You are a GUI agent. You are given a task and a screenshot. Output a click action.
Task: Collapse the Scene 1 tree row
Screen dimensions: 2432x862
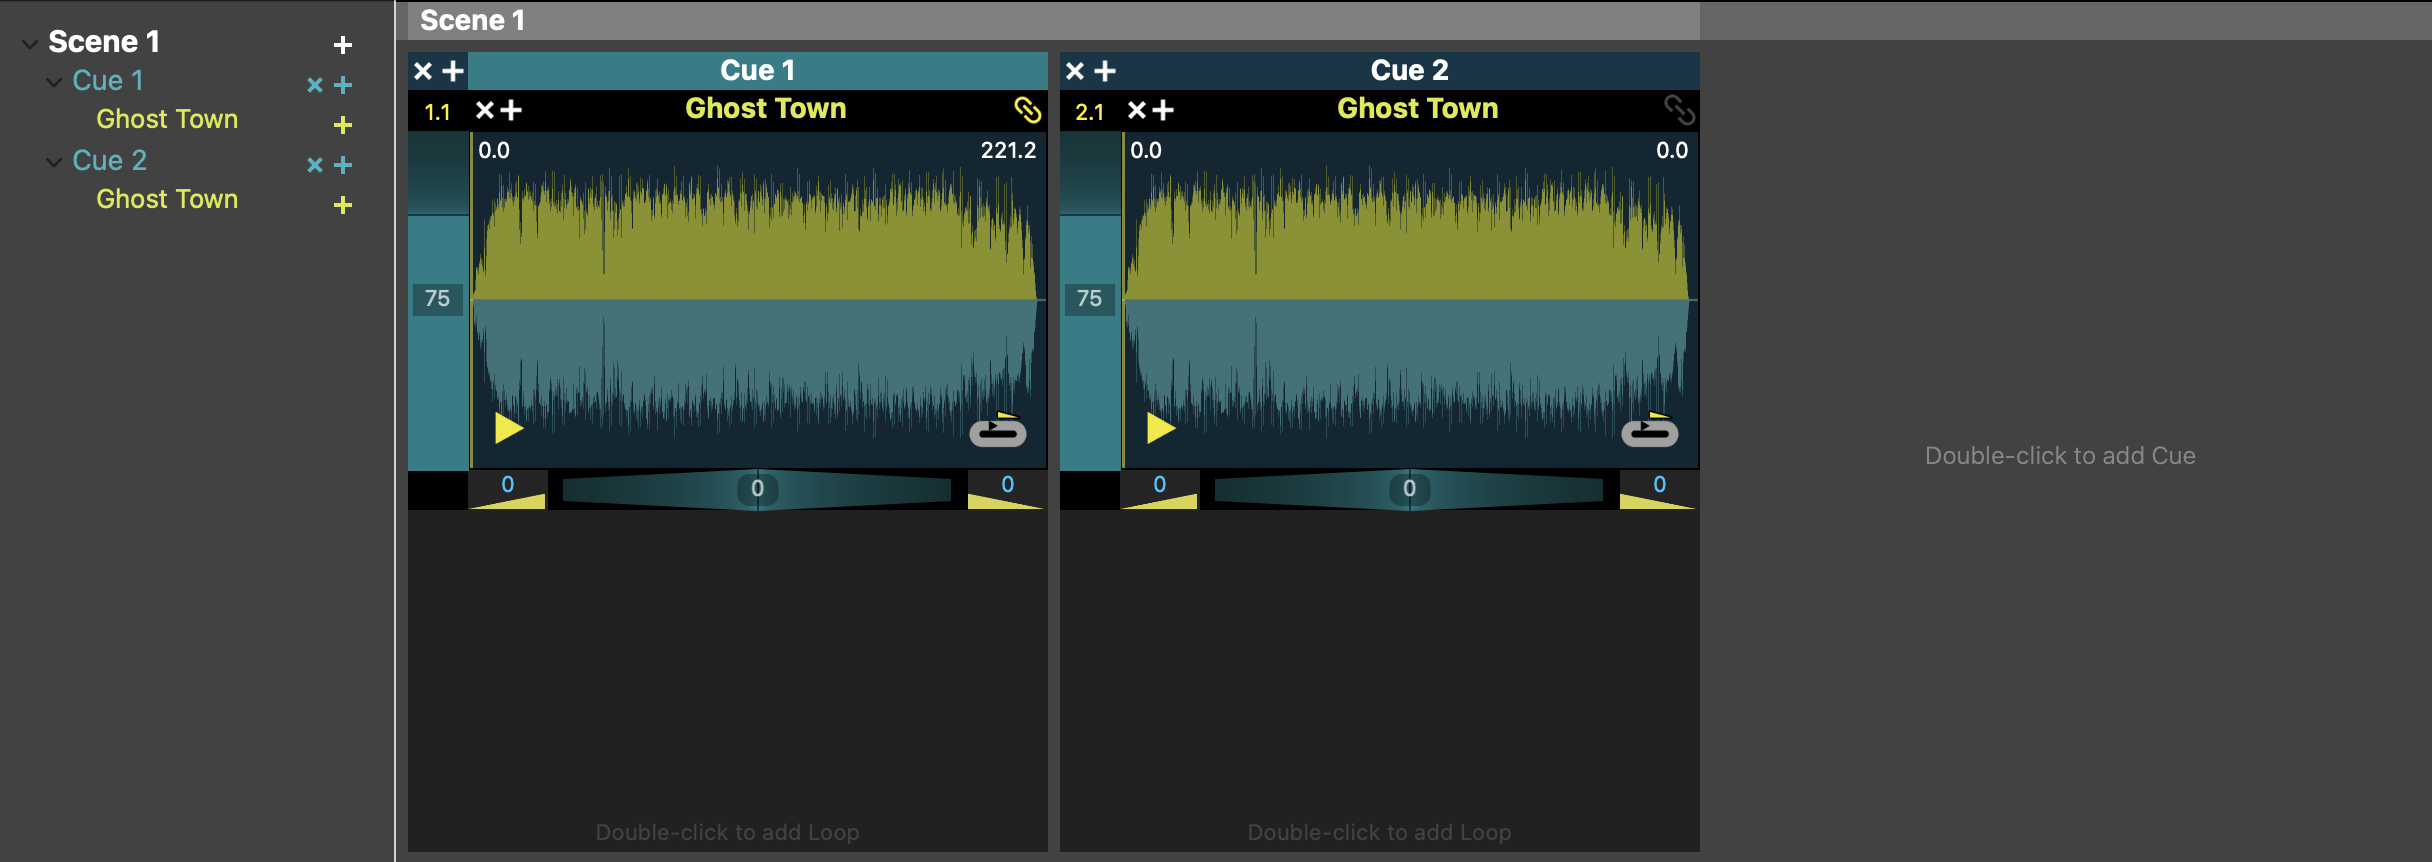[30, 44]
